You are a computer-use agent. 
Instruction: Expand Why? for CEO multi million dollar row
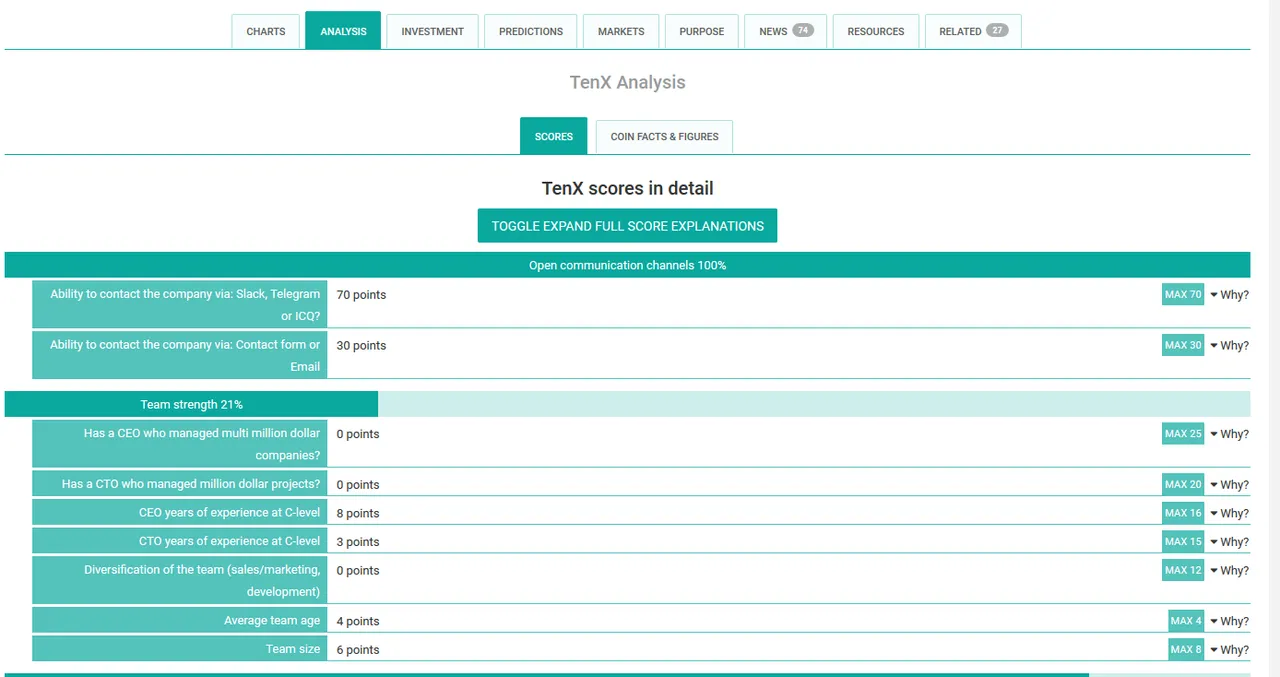1229,435
